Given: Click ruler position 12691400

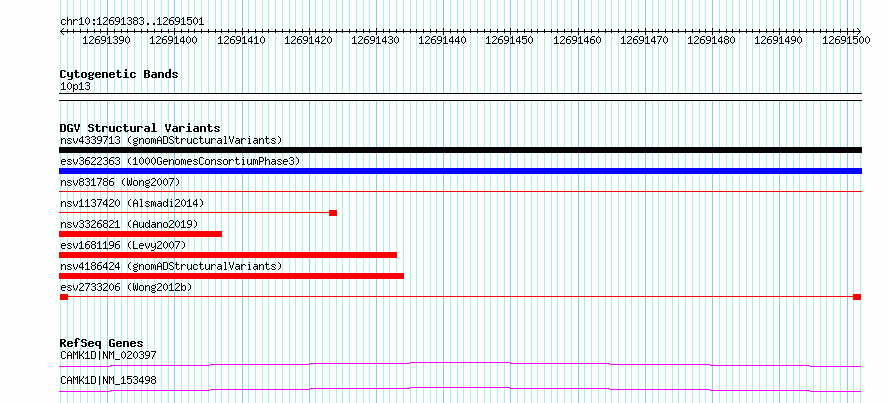Looking at the screenshot, I should tap(173, 40).
